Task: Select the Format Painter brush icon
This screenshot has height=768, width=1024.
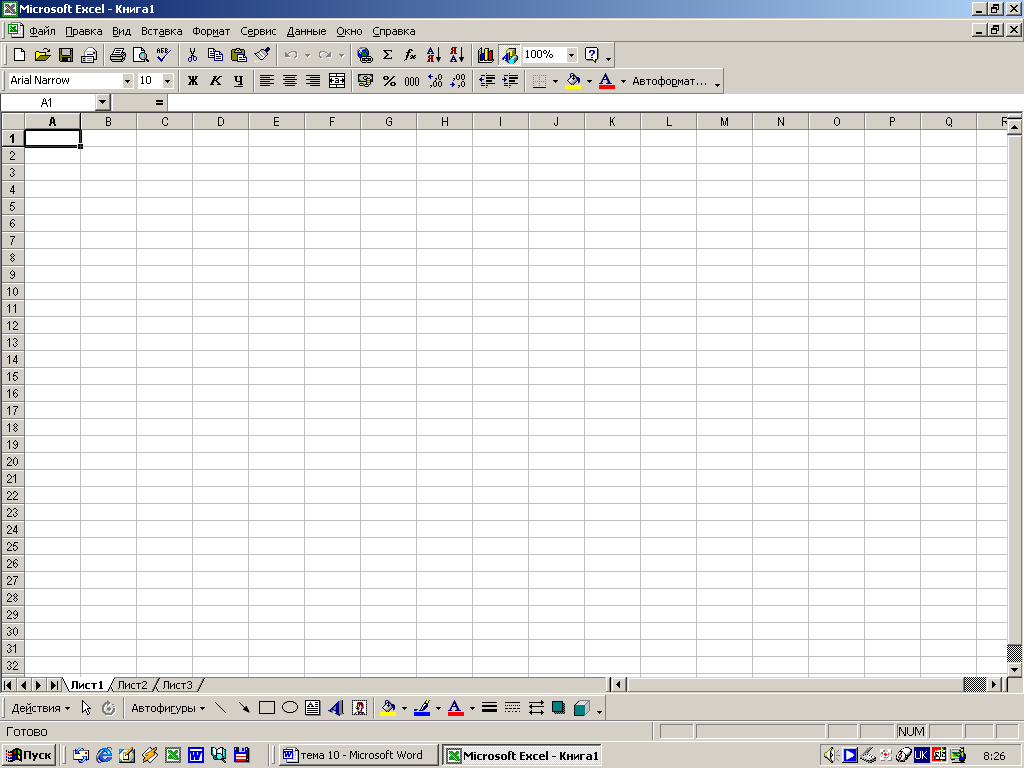Action: pyautogui.click(x=262, y=55)
